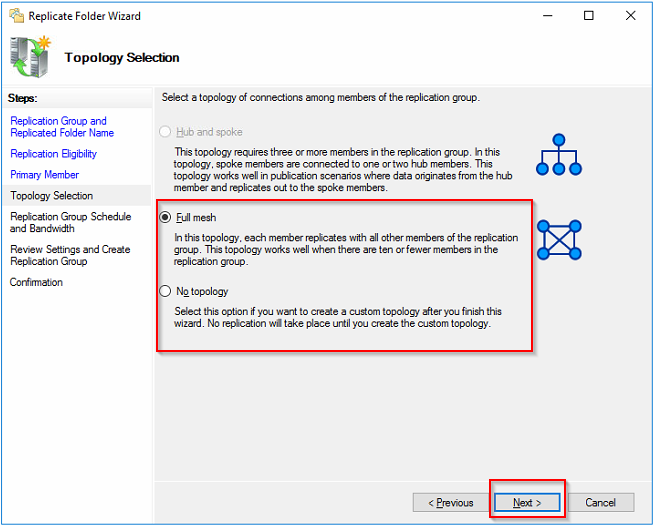Click Review Settings and Create Replication Group
Viewport: 654px width, 526px height.
[x=70, y=255]
